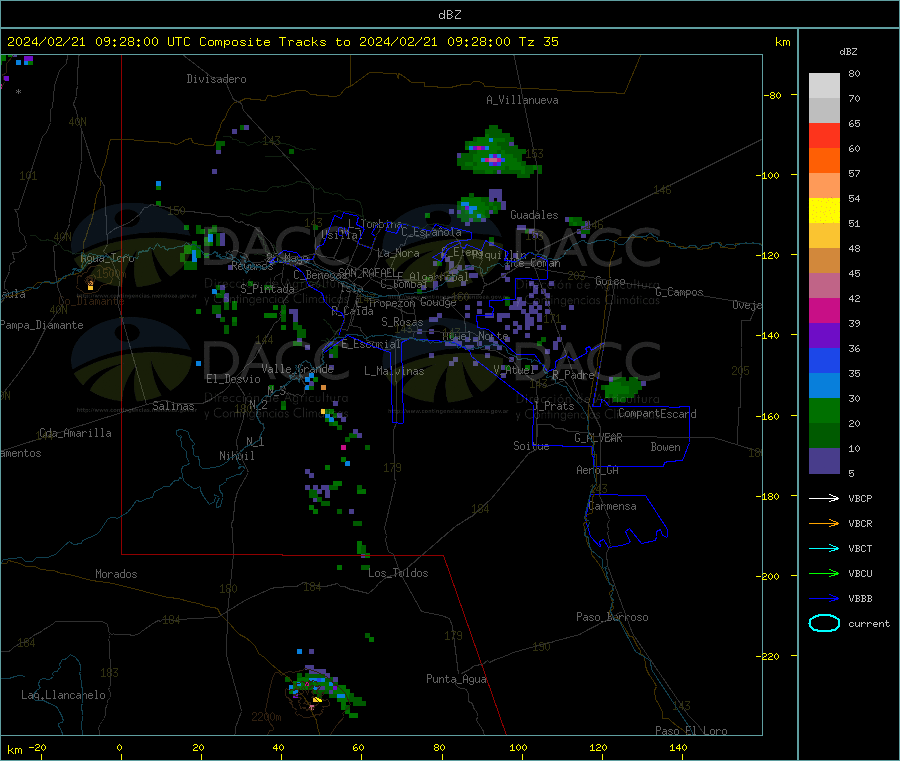
Task: Click the 'La_Nora' map label
Action: [398, 253]
